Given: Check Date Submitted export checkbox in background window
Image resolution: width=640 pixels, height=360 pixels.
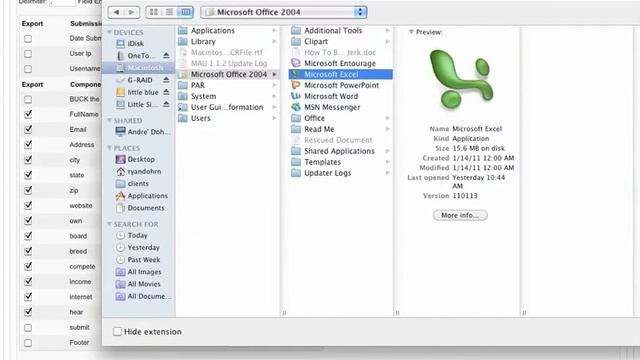Looking at the screenshot, I should [x=28, y=39].
